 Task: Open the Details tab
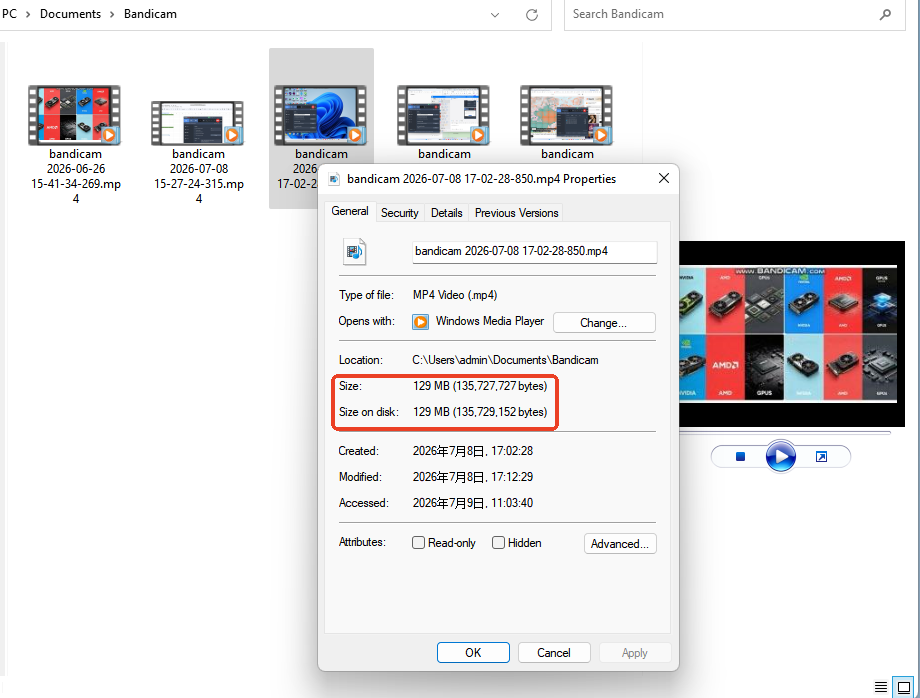[447, 213]
